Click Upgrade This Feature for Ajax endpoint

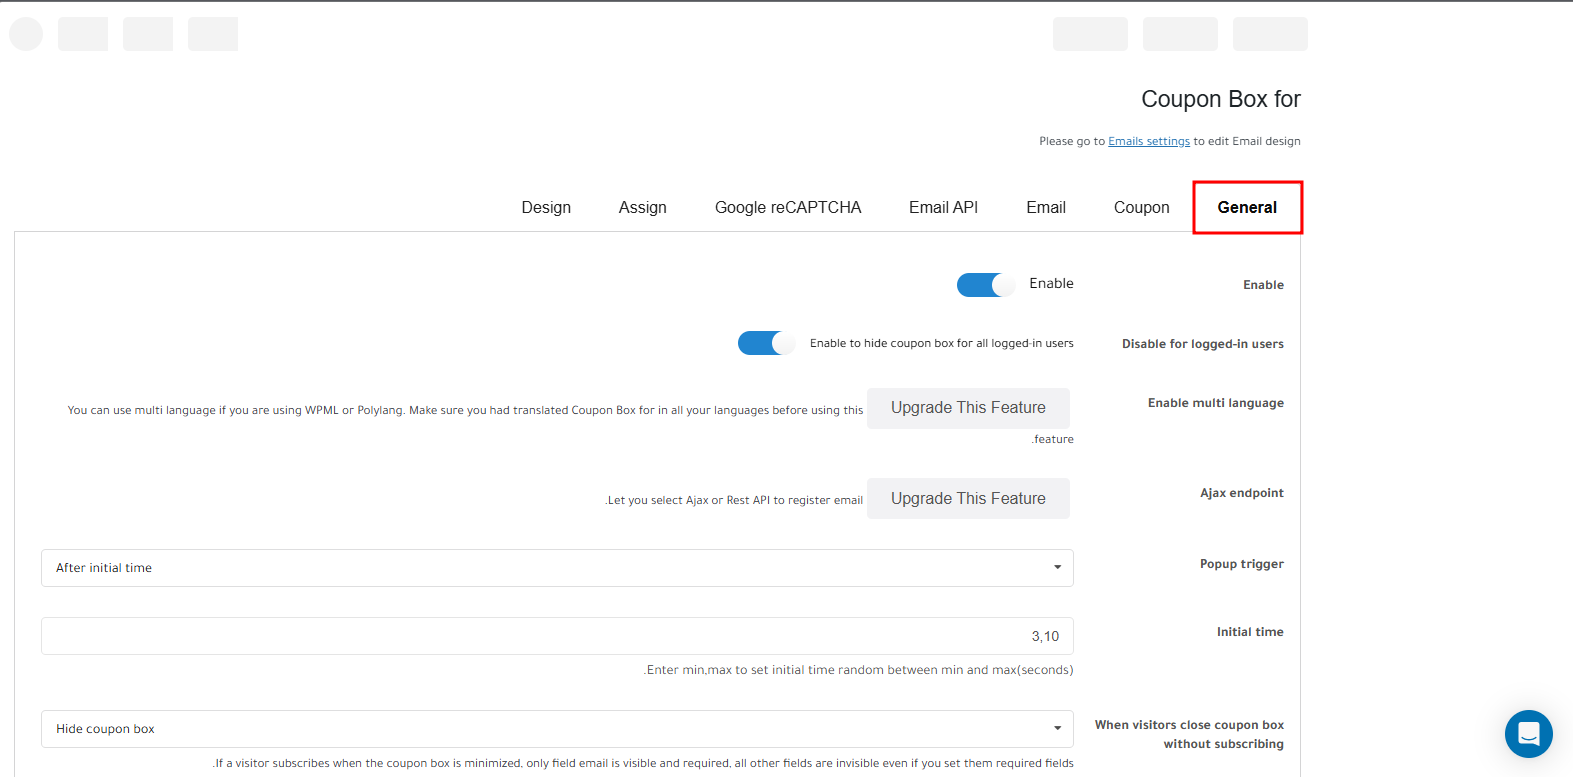[x=968, y=499]
